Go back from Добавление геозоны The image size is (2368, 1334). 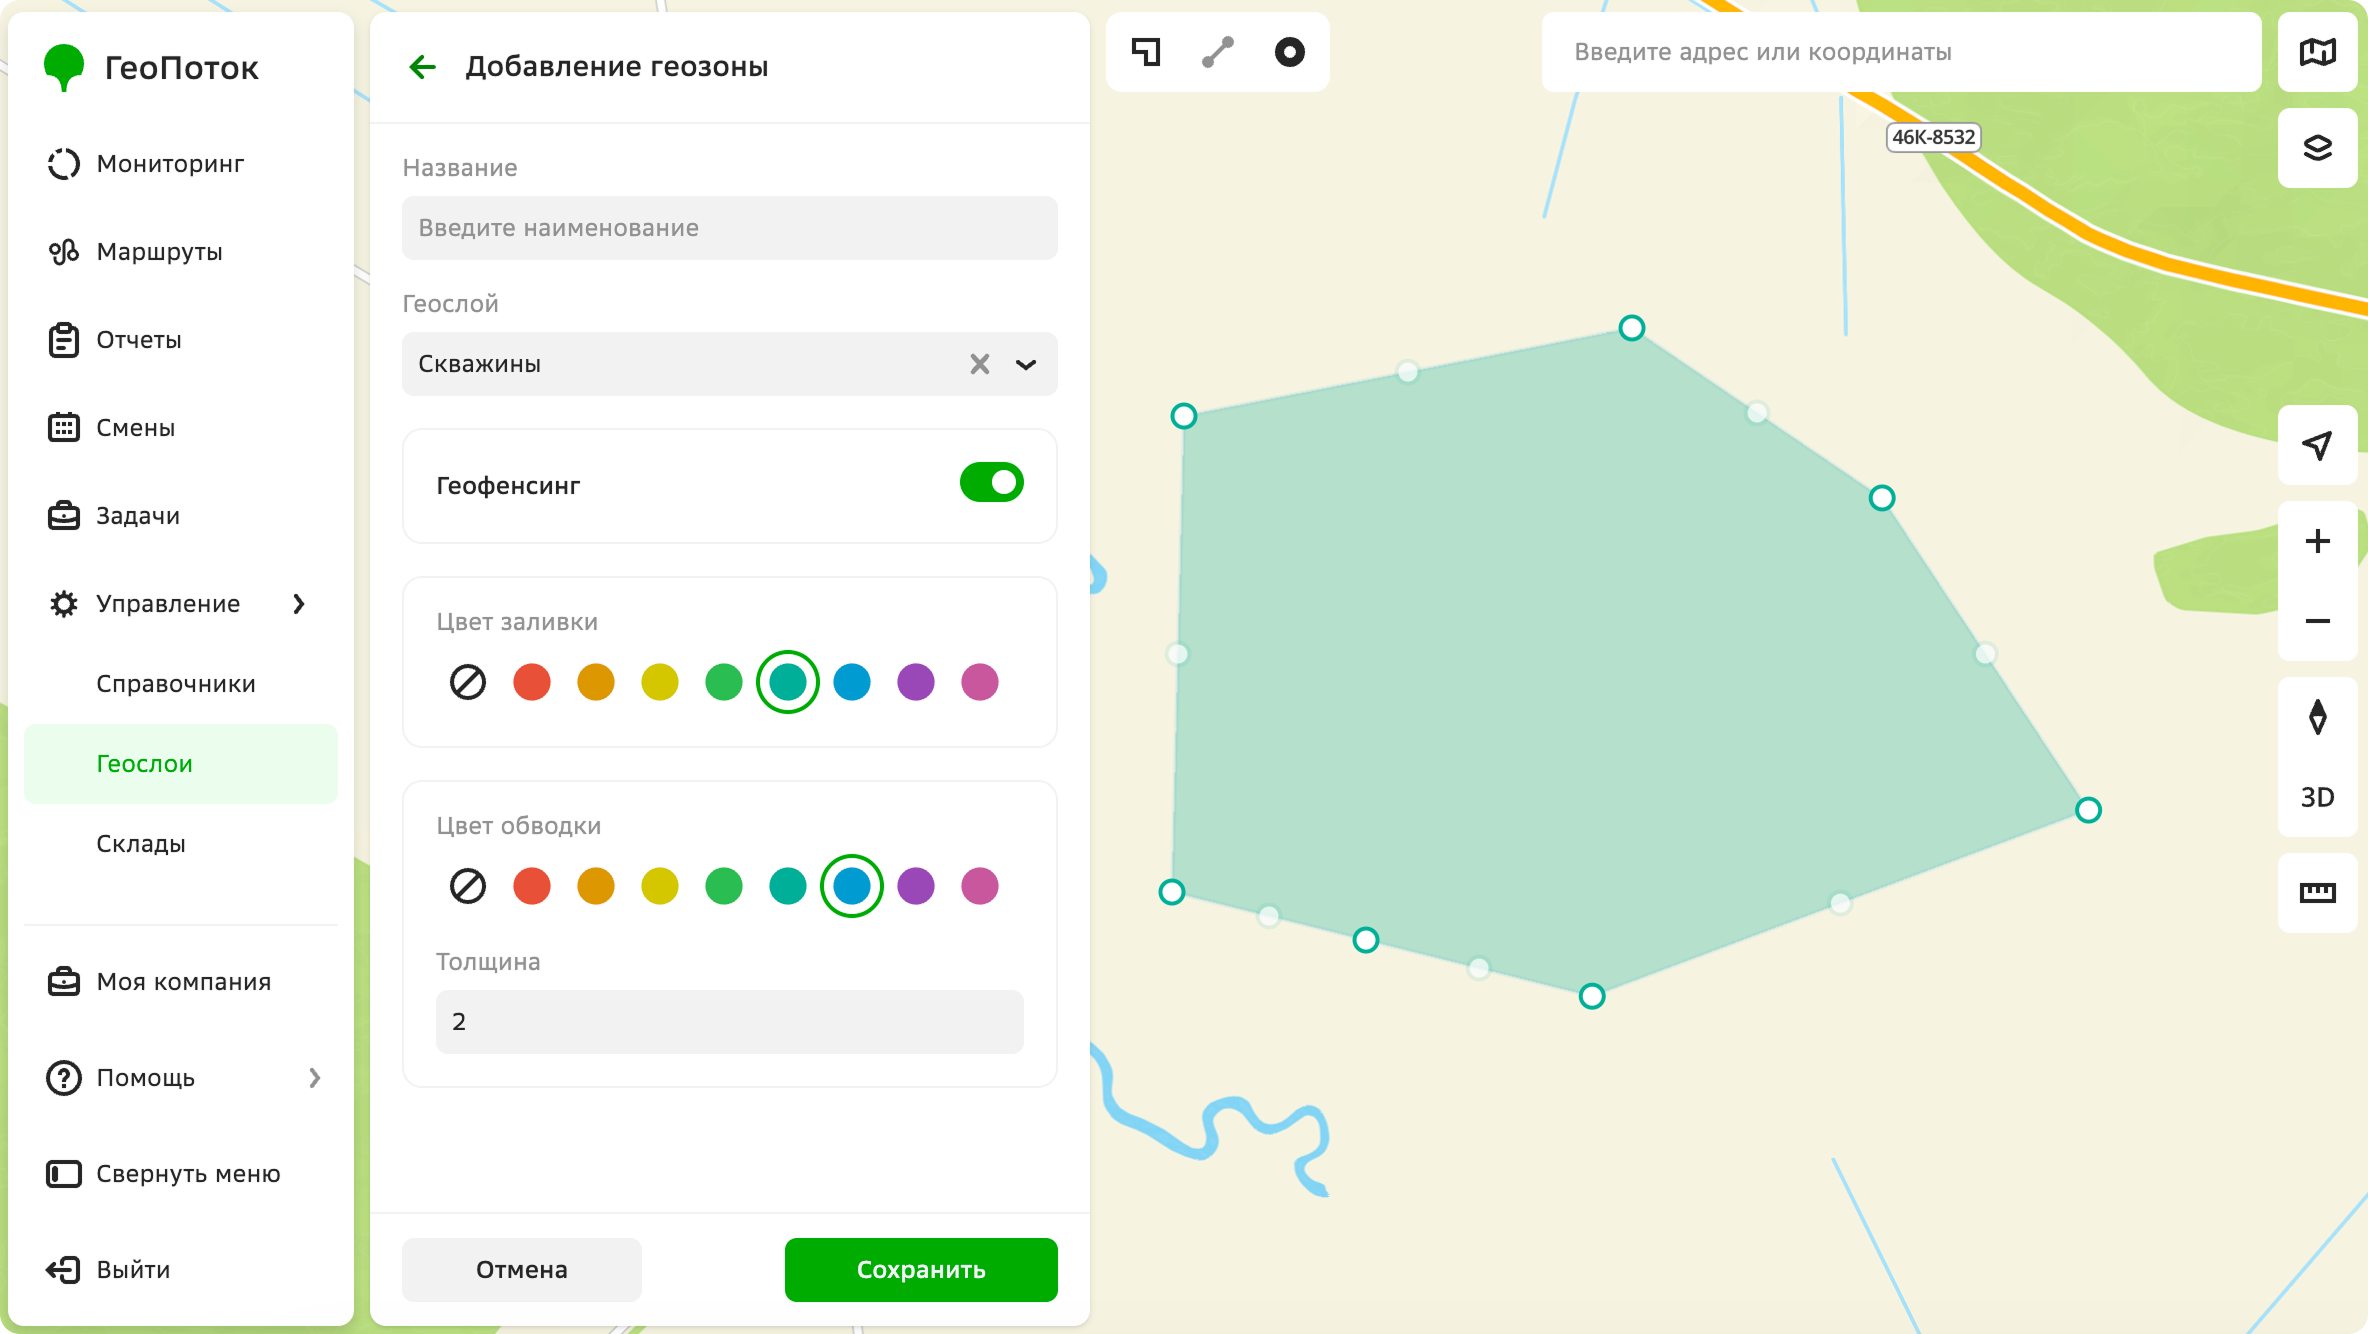(x=423, y=67)
